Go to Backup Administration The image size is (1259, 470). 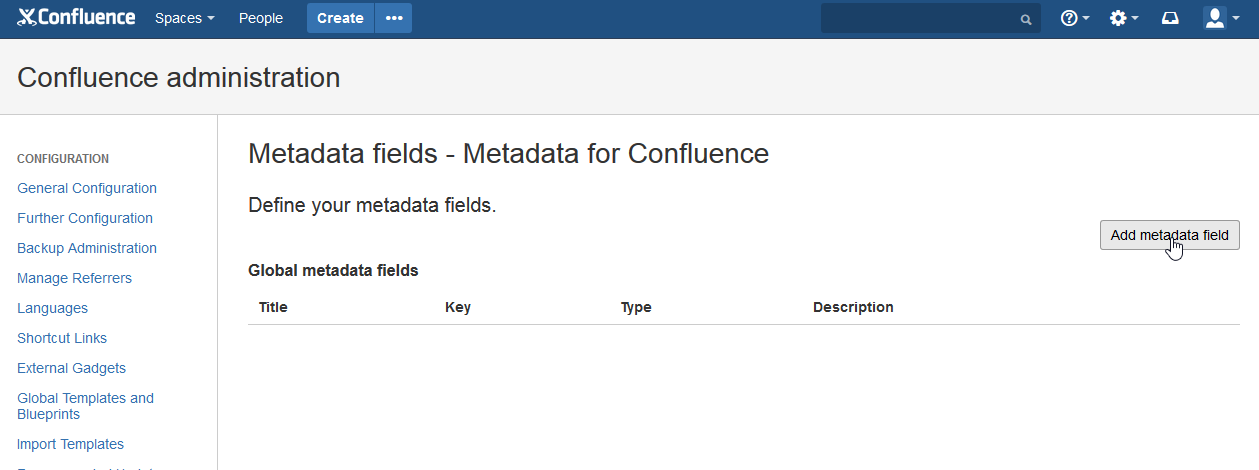point(87,248)
